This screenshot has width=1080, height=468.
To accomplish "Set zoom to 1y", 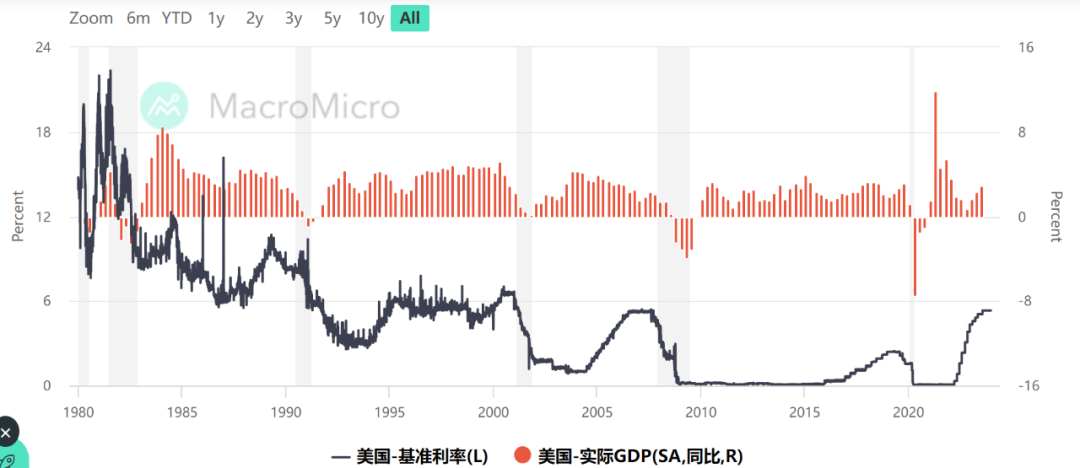I will point(216,19).
